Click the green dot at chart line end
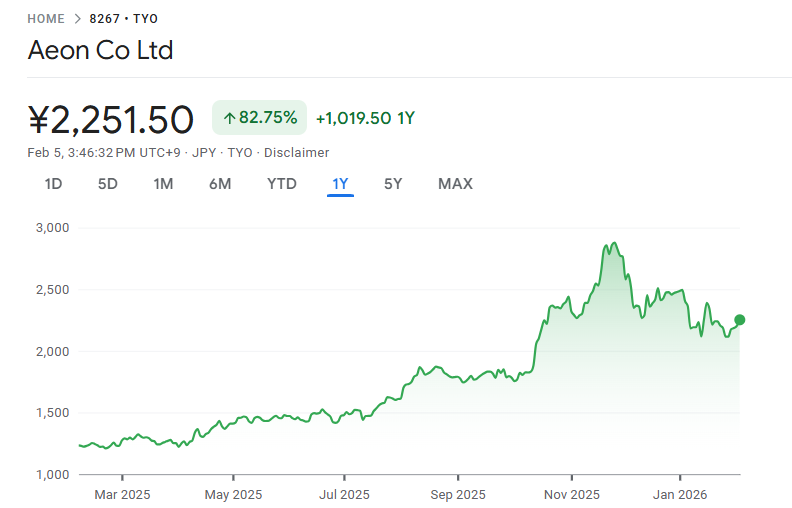The height and width of the screenshot is (508, 792). pos(740,320)
